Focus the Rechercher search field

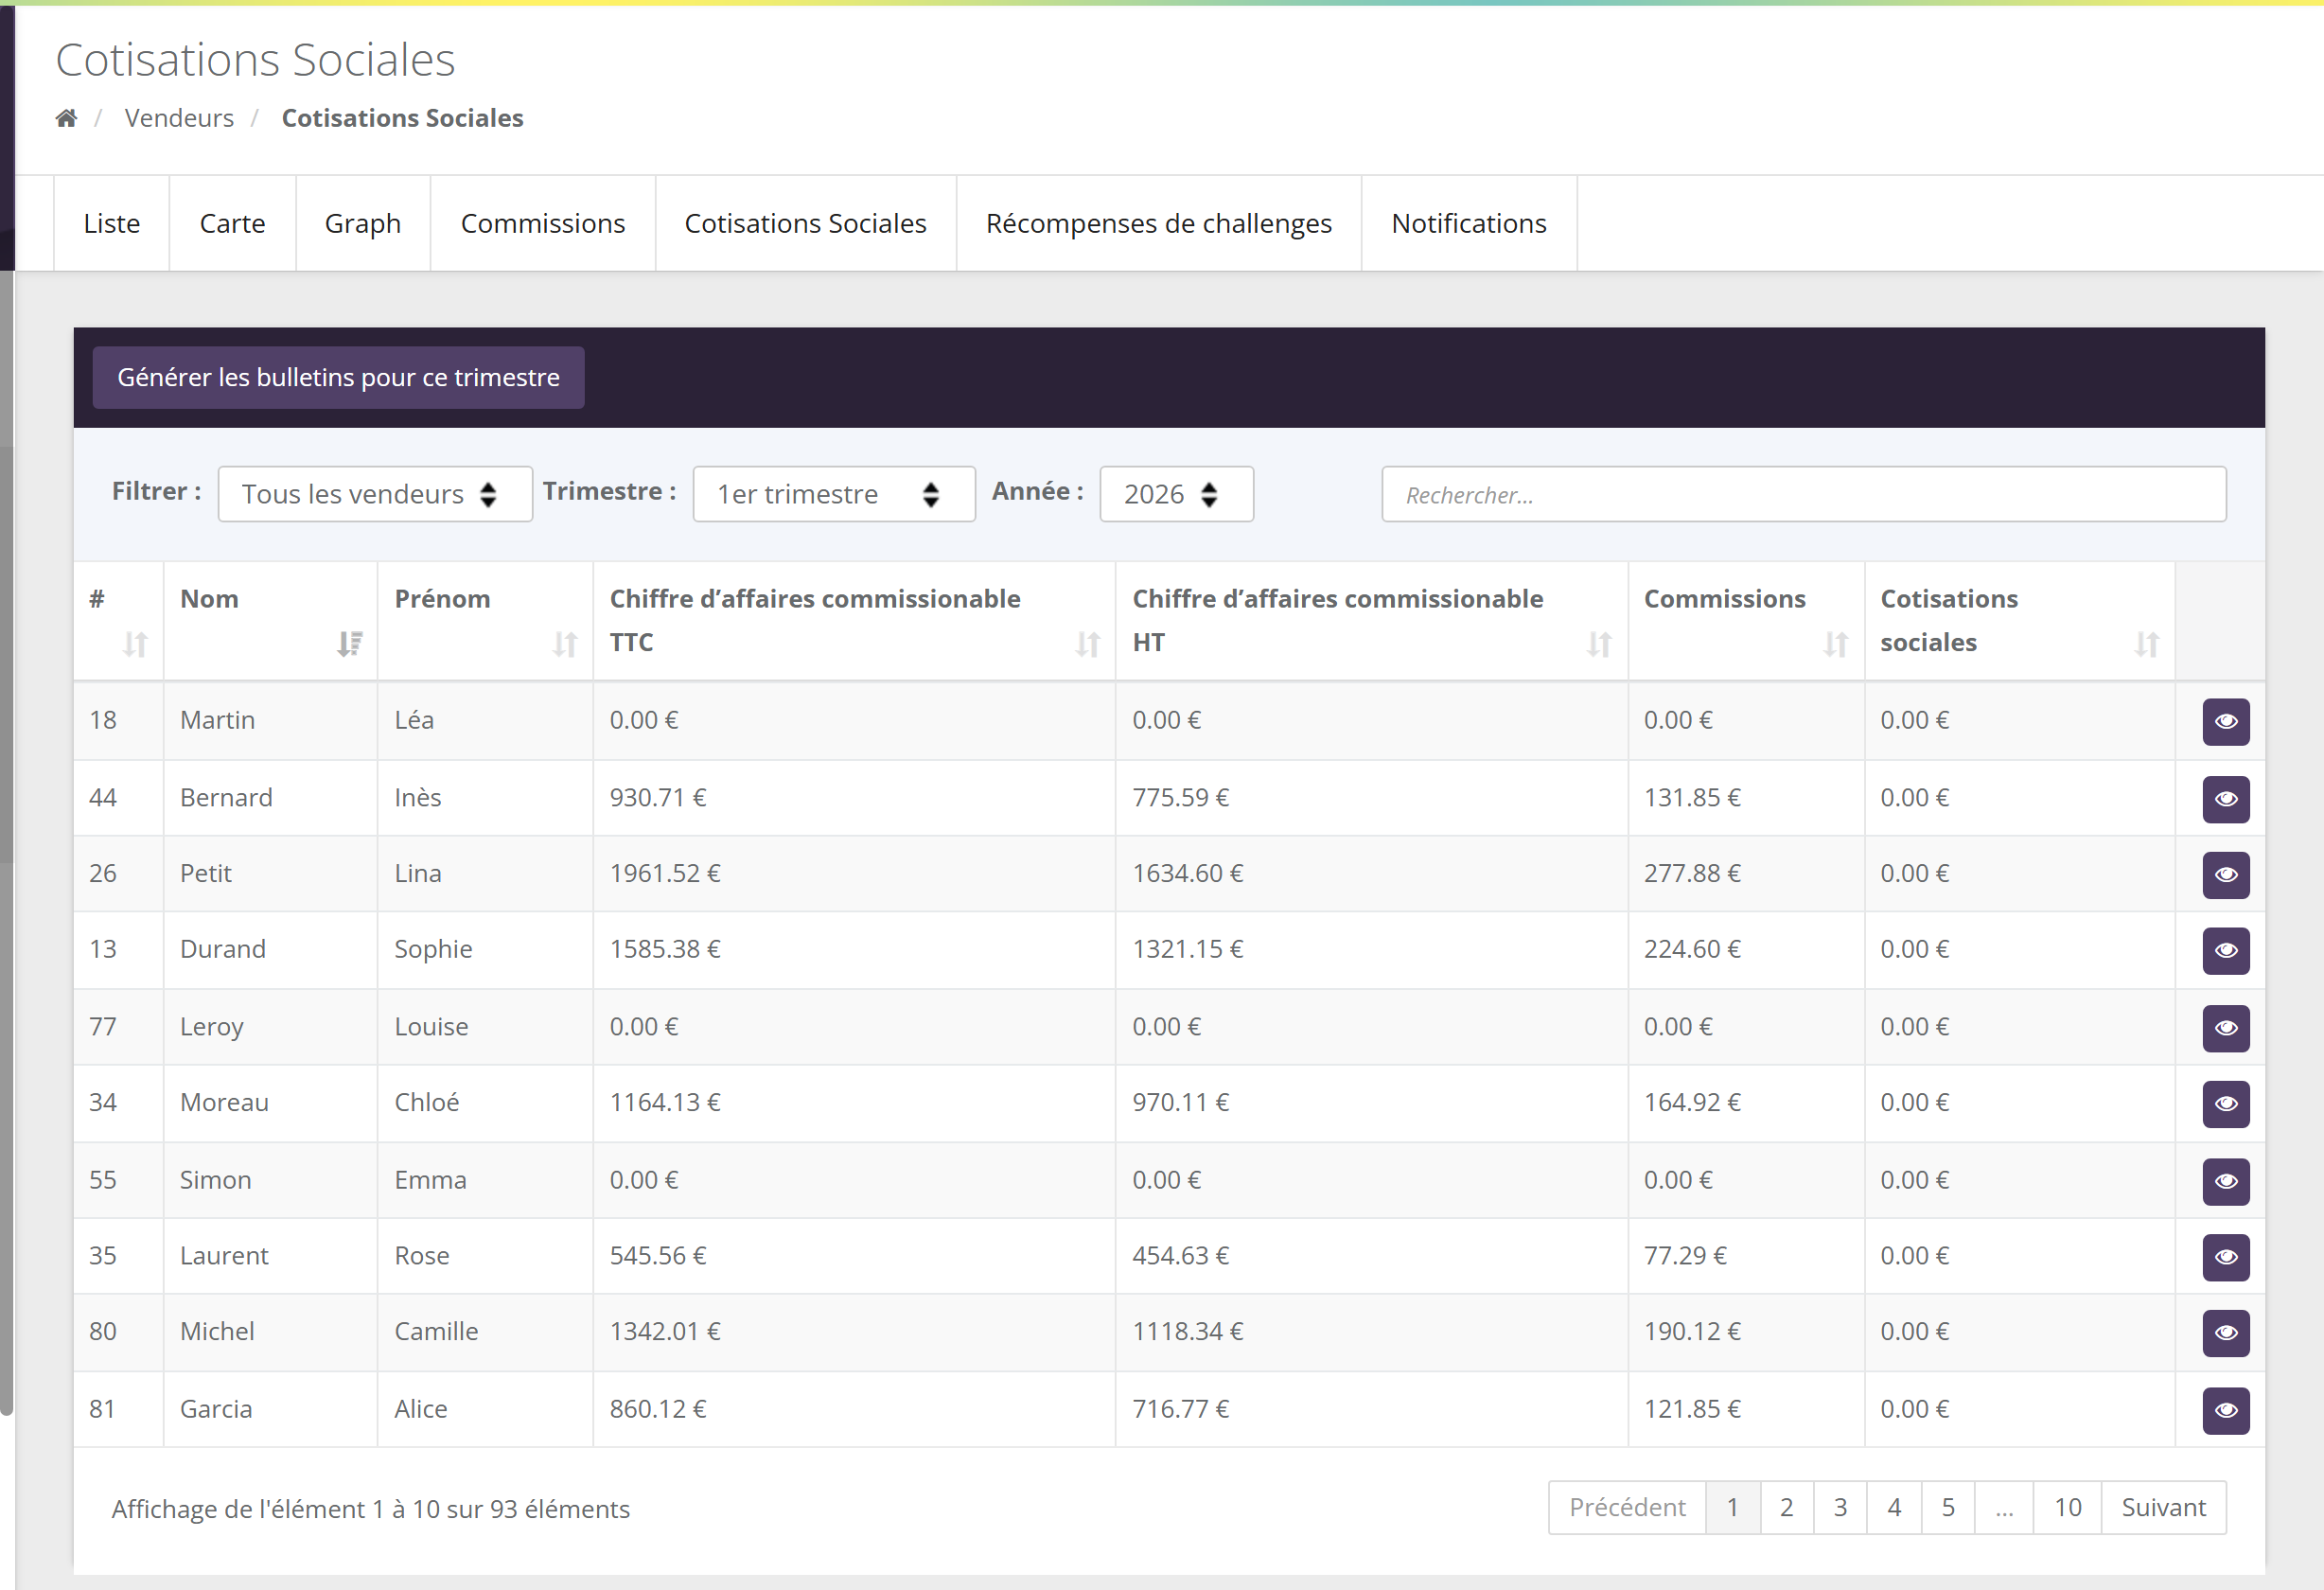1804,494
